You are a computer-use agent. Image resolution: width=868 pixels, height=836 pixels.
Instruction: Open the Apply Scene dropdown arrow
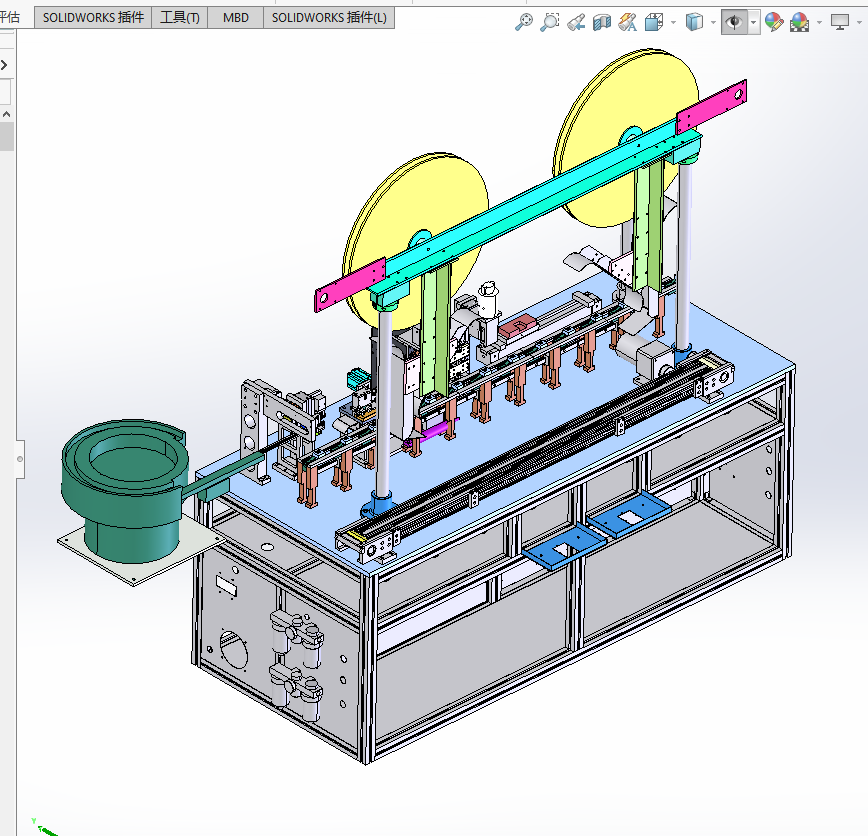818,22
